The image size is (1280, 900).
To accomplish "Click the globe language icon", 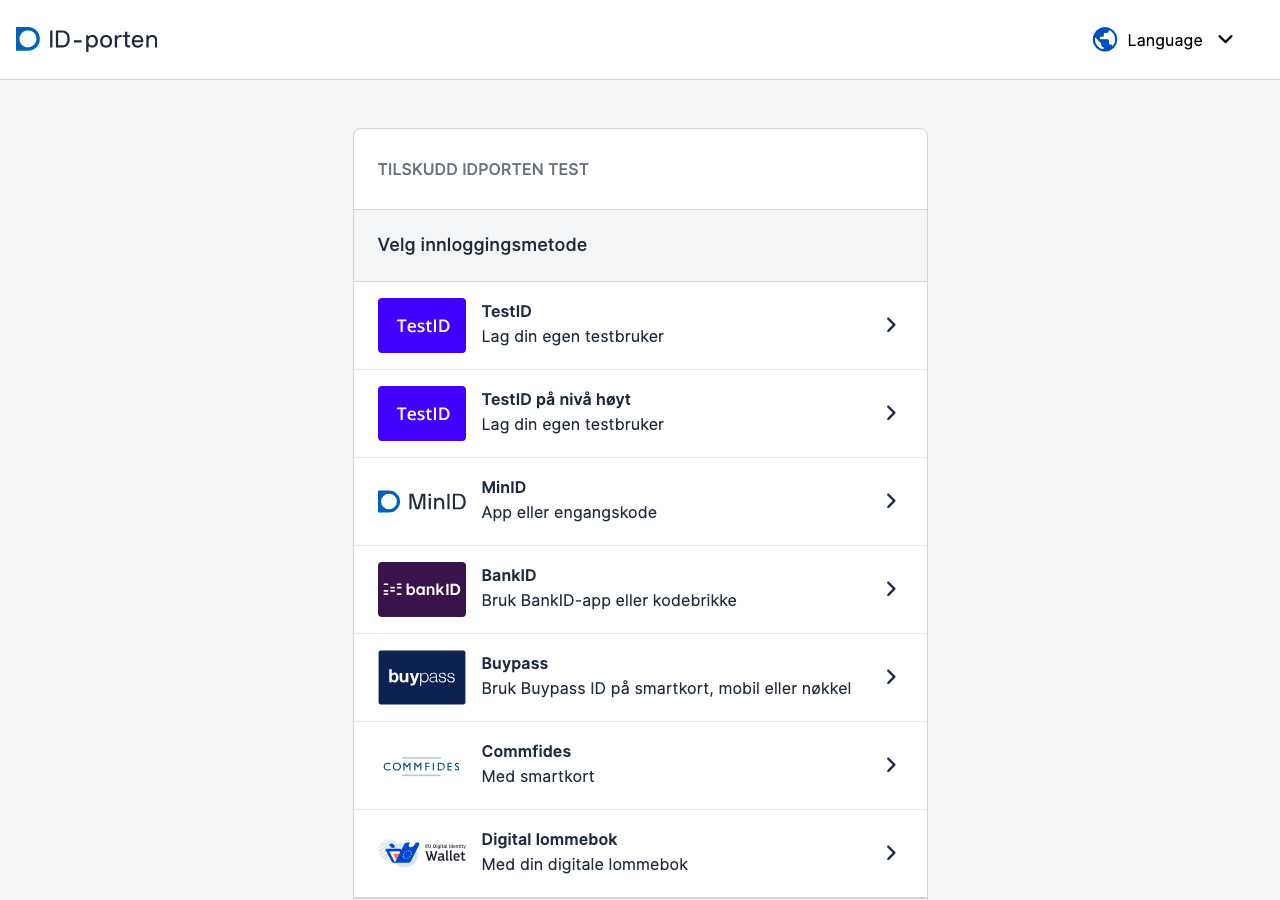I will click(x=1105, y=40).
